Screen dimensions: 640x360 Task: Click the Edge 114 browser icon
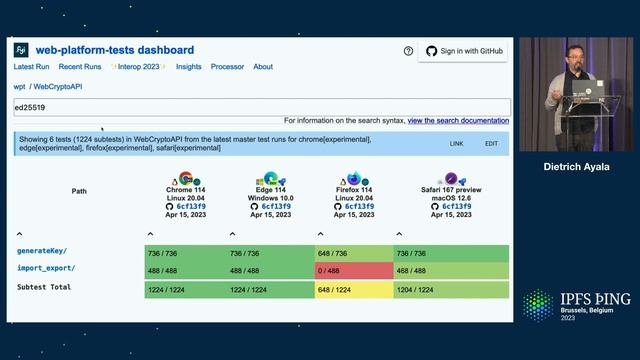pyautogui.click(x=271, y=178)
